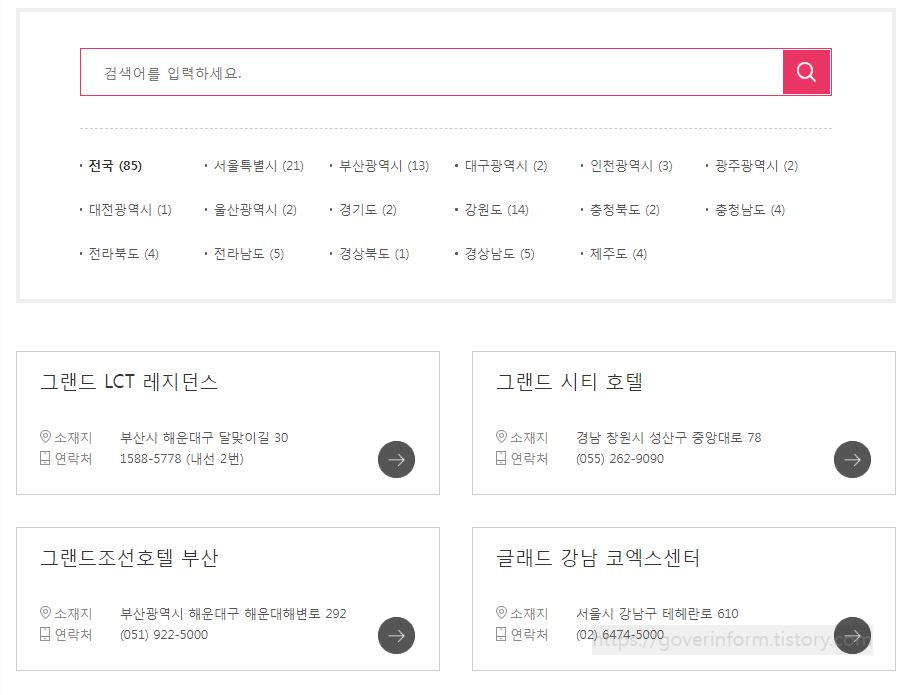Open arrow button on 글래드 강남 코엑스센터 card

(x=852, y=635)
